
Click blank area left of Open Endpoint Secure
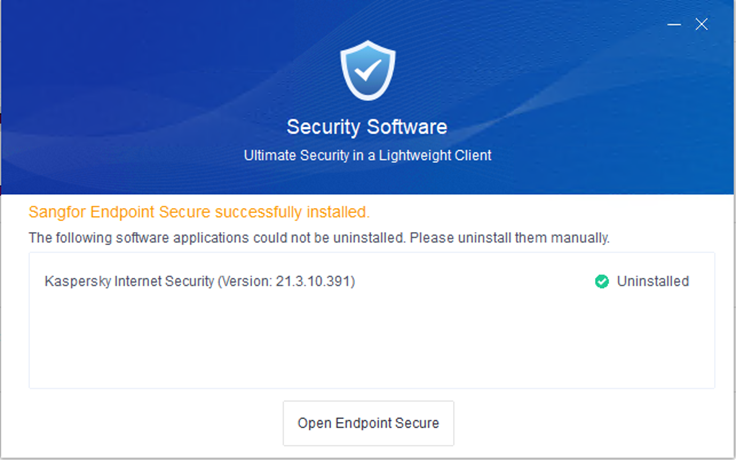(150, 423)
